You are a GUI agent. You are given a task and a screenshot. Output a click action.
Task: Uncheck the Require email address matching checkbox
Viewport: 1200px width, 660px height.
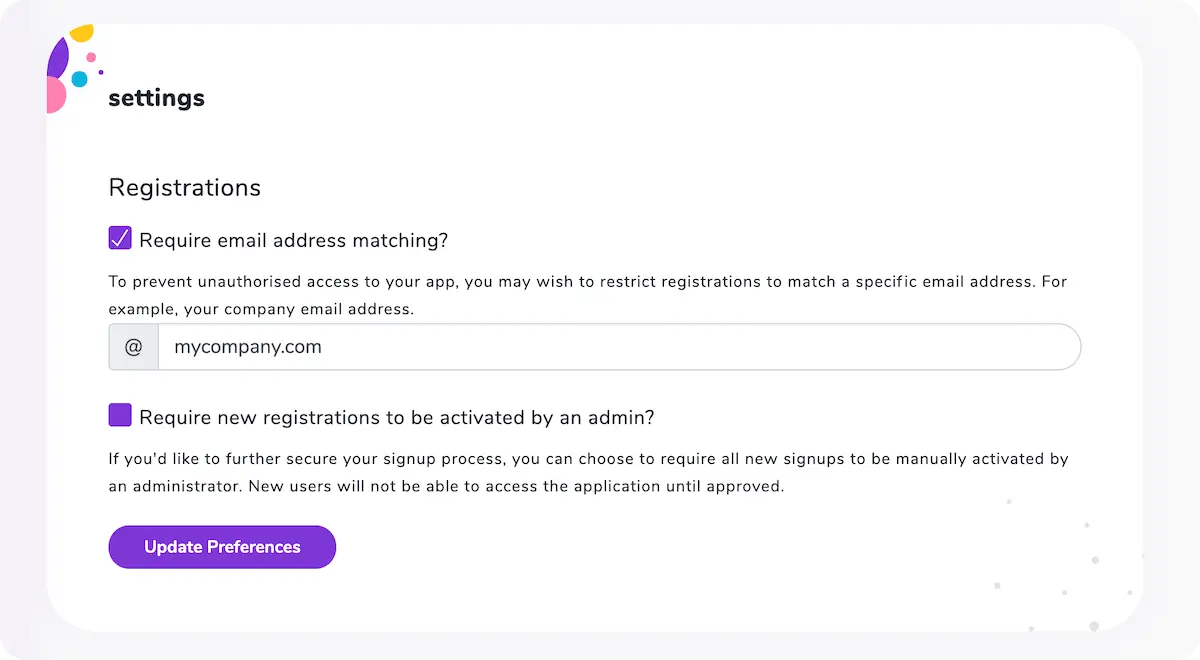tap(120, 239)
